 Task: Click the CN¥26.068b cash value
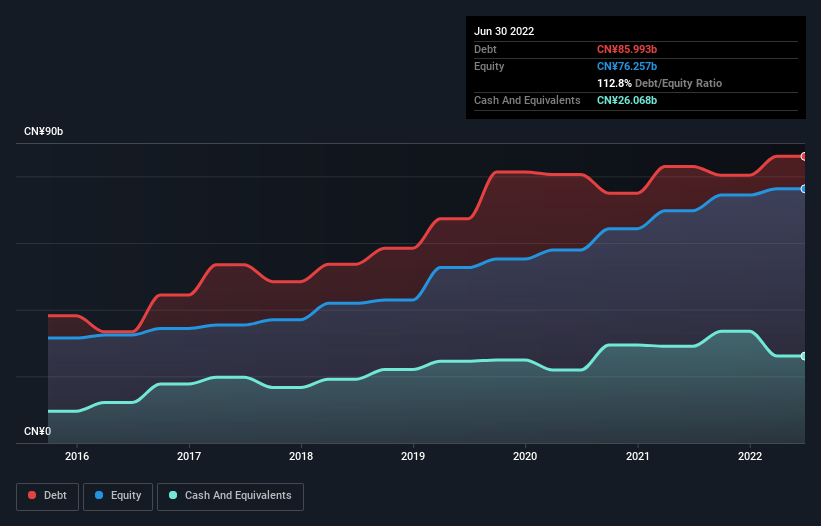[627, 100]
